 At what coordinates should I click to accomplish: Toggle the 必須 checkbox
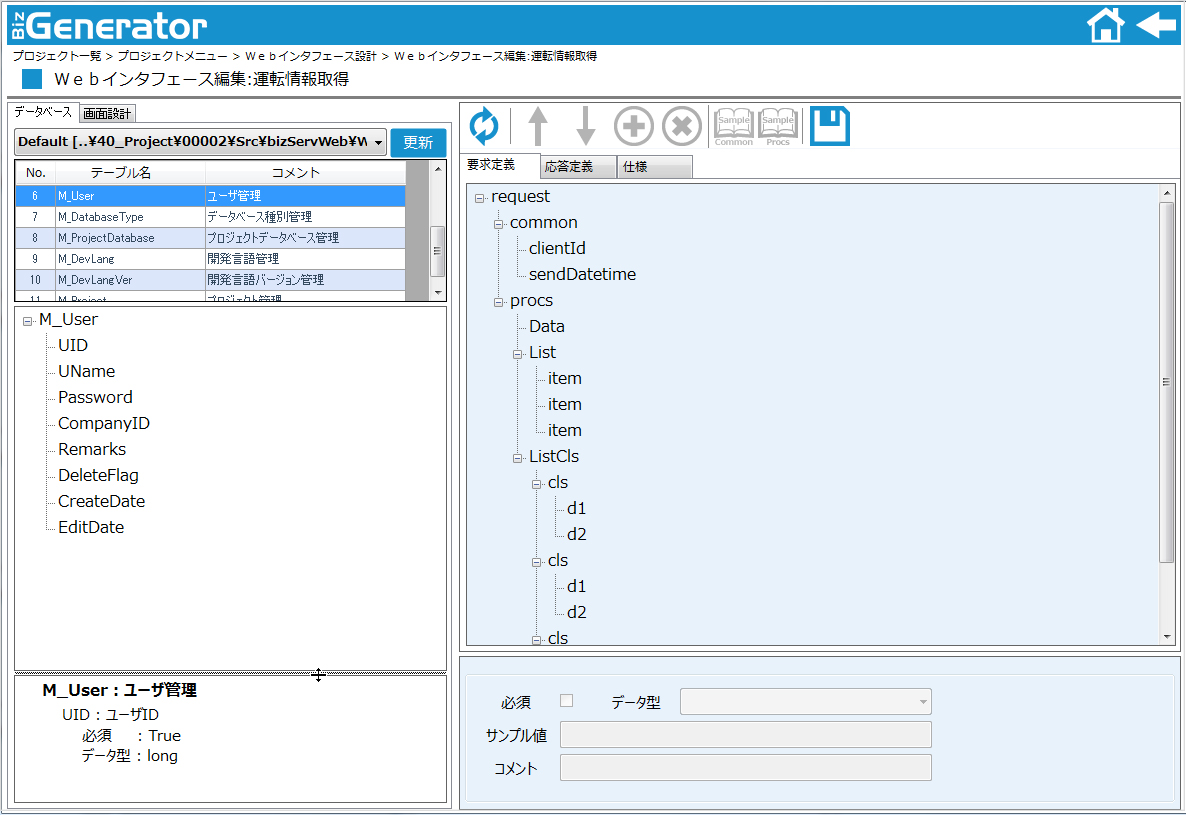tap(566, 701)
